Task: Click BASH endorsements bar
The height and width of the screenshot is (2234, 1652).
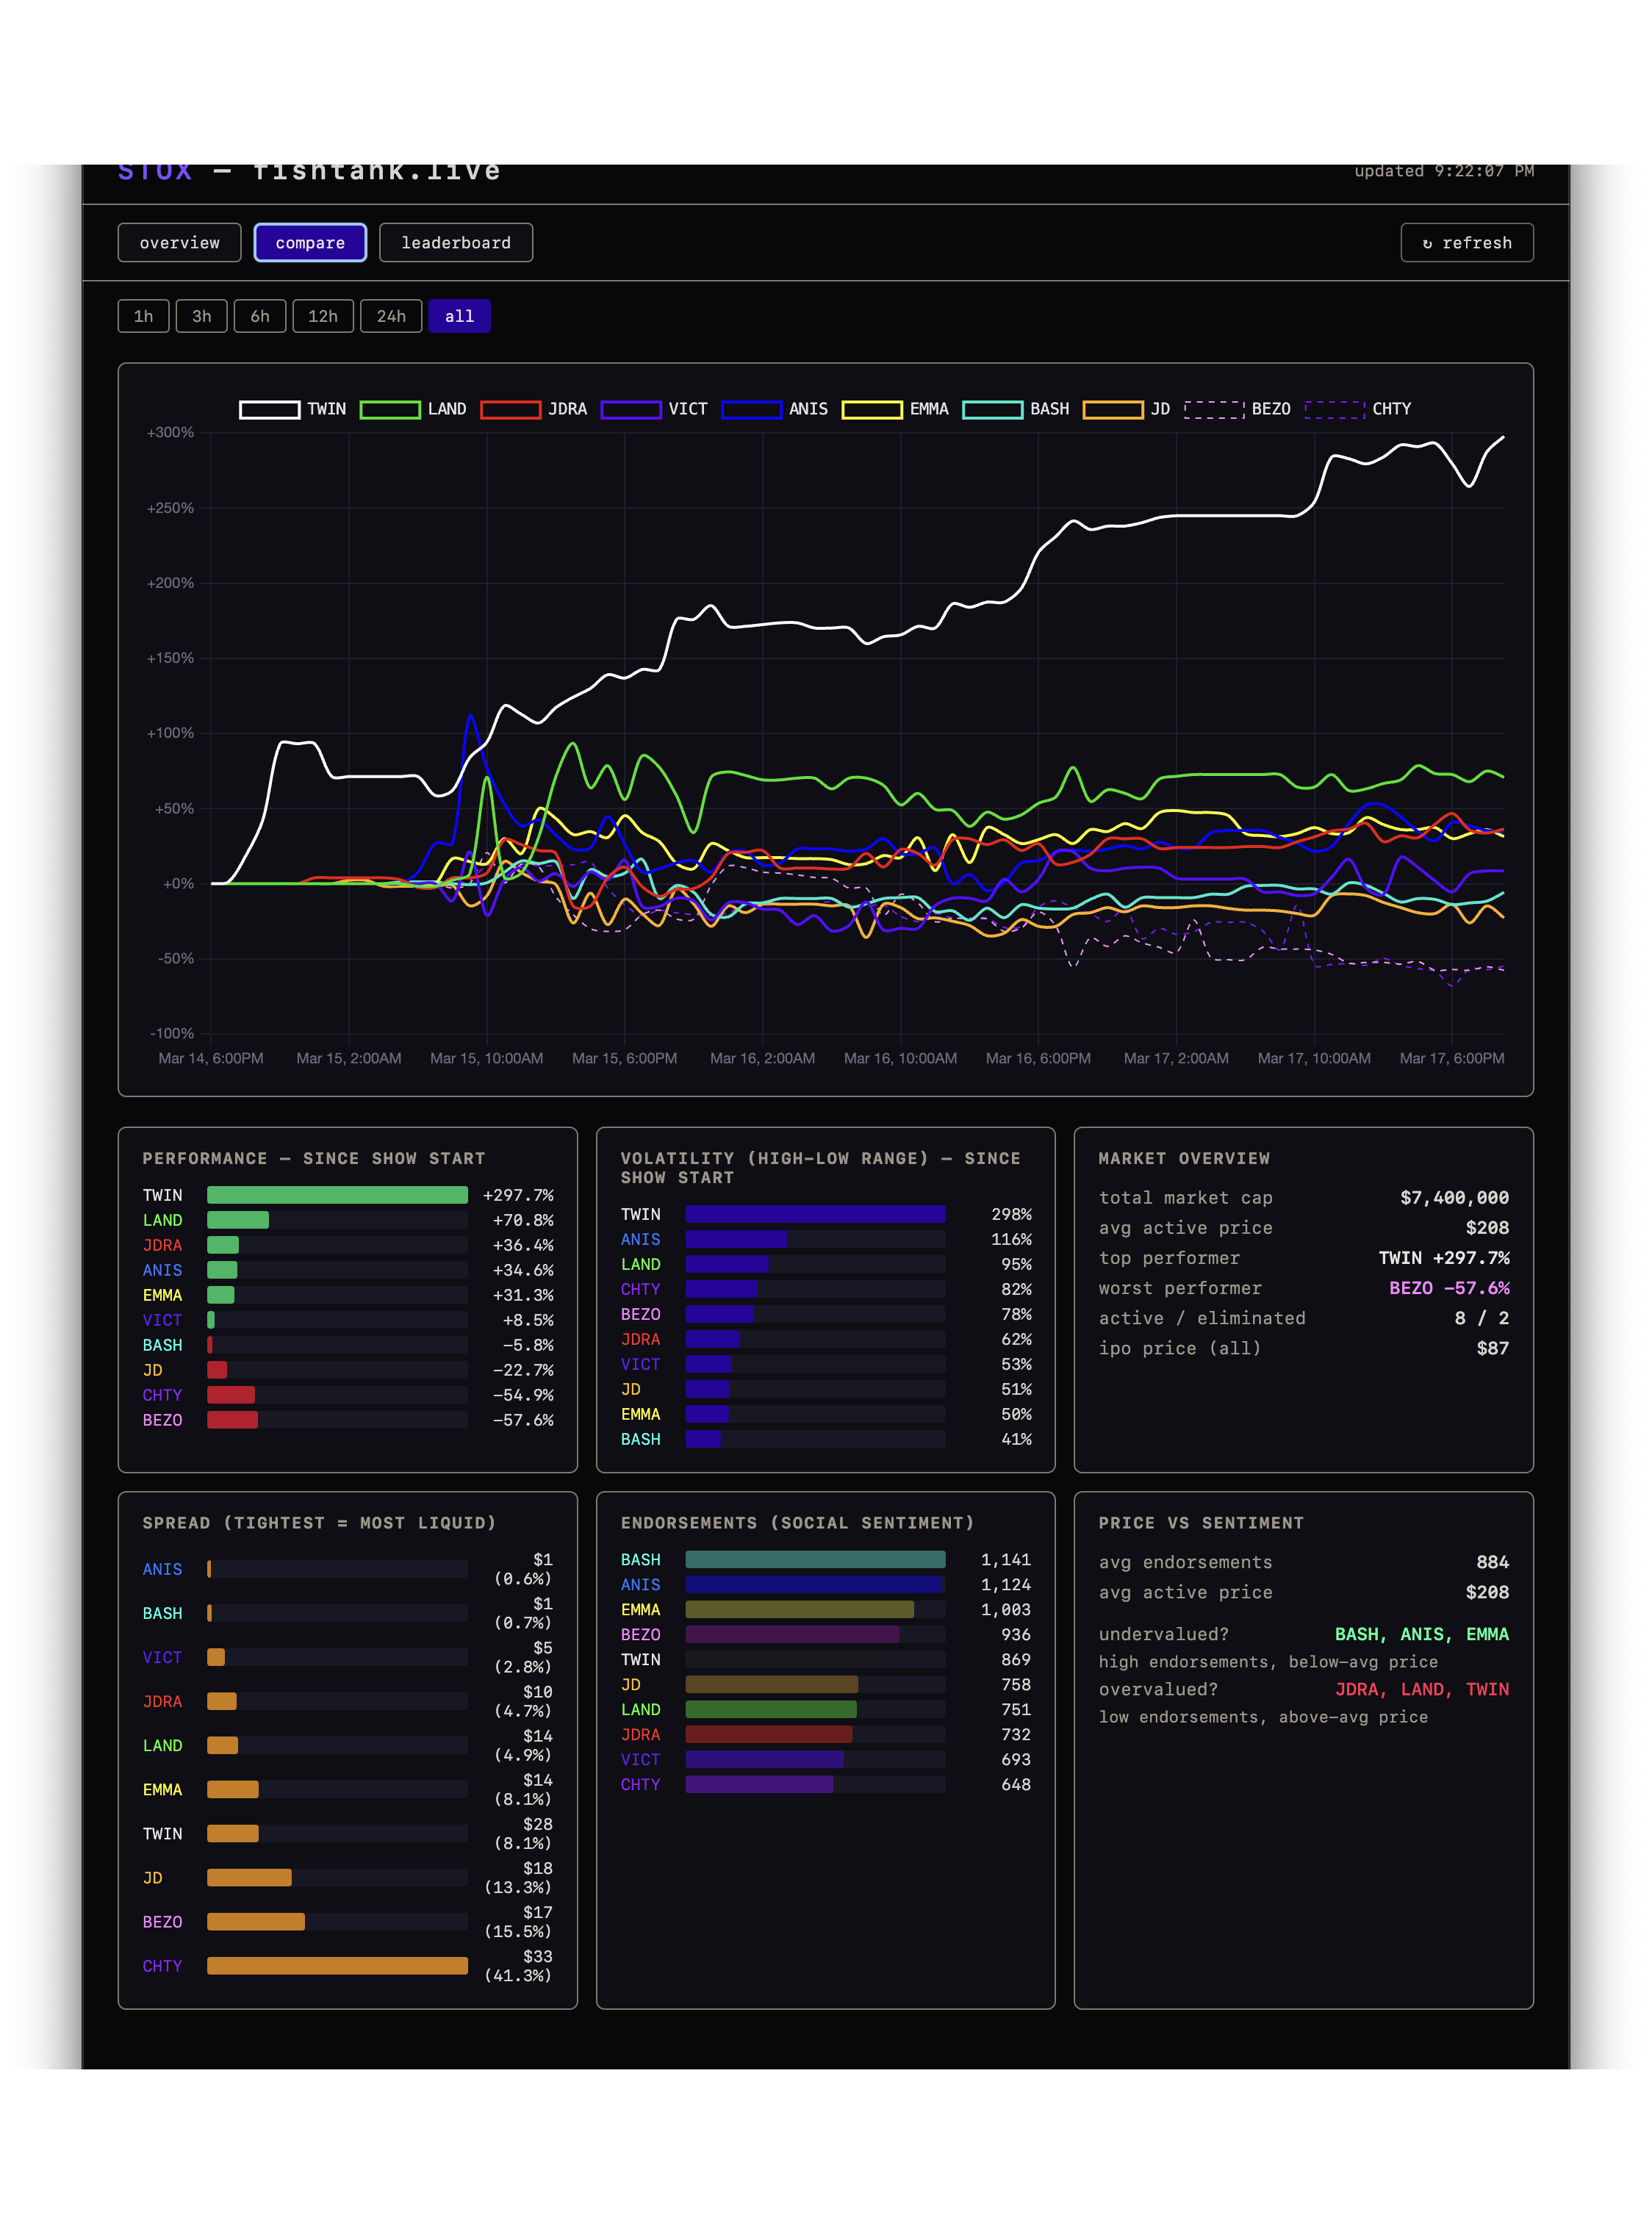Action: 814,1559
